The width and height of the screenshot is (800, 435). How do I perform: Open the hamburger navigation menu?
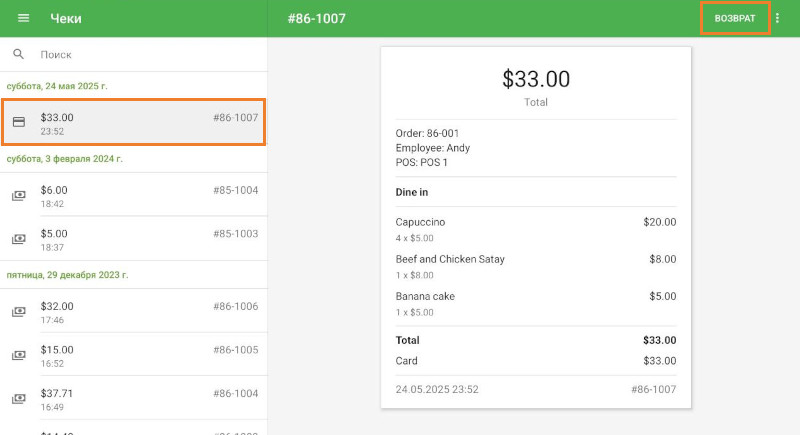[24, 19]
